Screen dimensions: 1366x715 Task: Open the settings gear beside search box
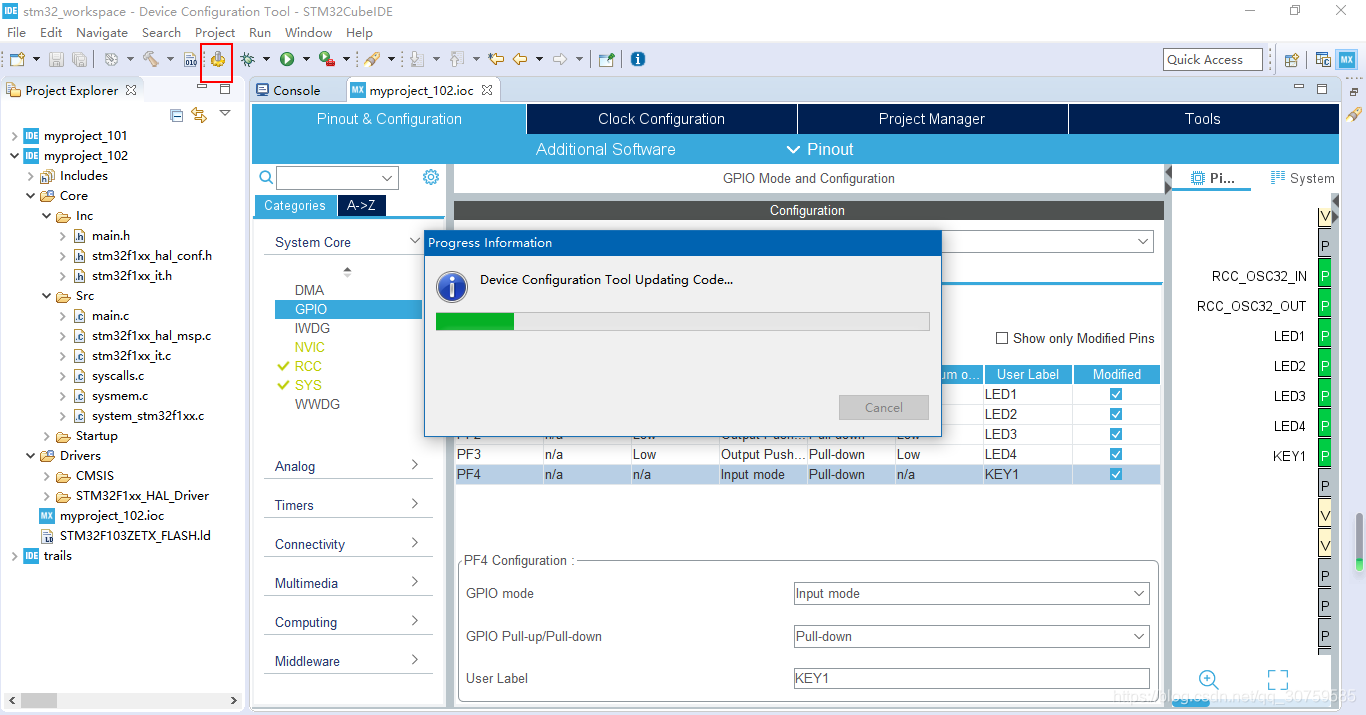click(x=431, y=177)
